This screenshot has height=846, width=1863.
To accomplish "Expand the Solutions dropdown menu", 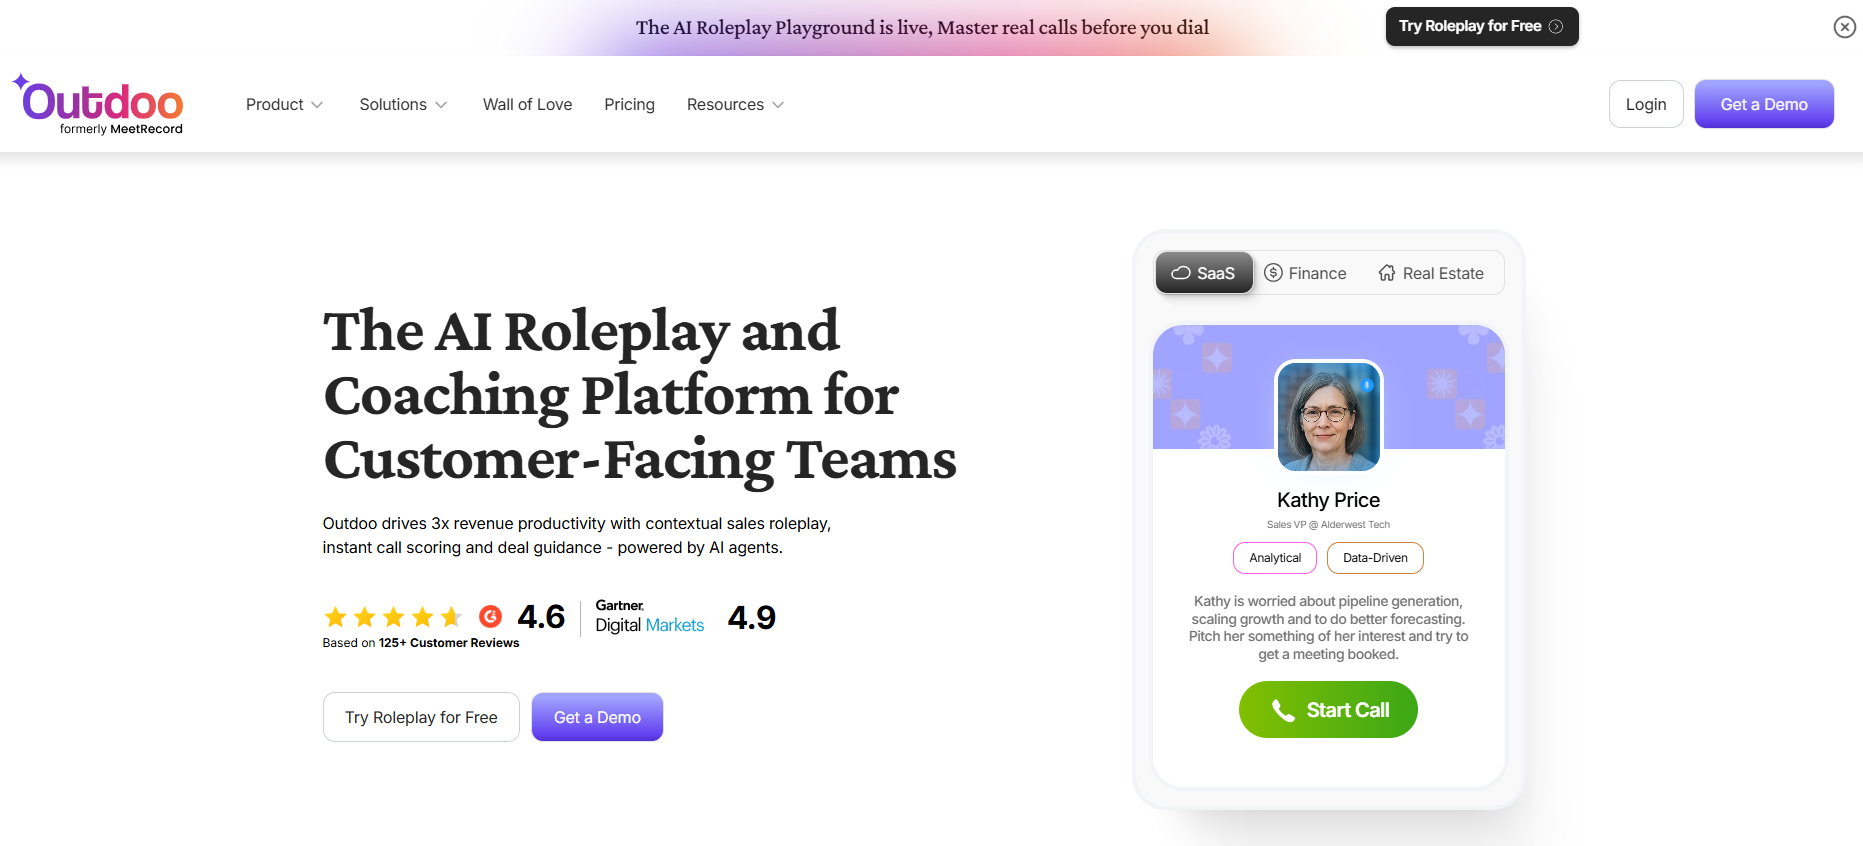I will point(402,105).
